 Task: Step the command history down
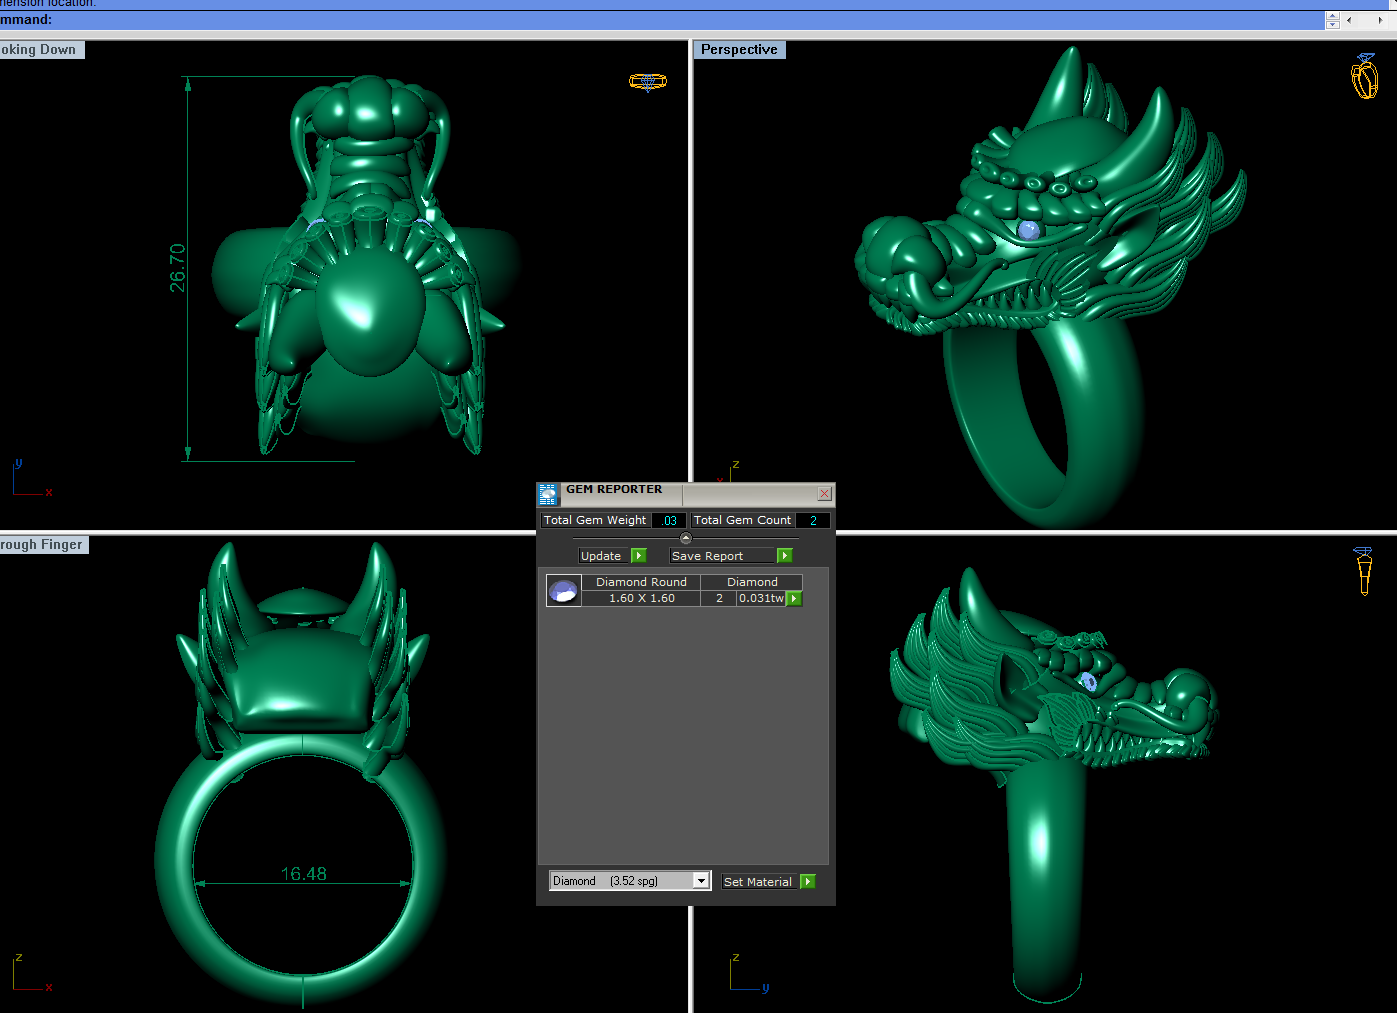pyautogui.click(x=1332, y=25)
